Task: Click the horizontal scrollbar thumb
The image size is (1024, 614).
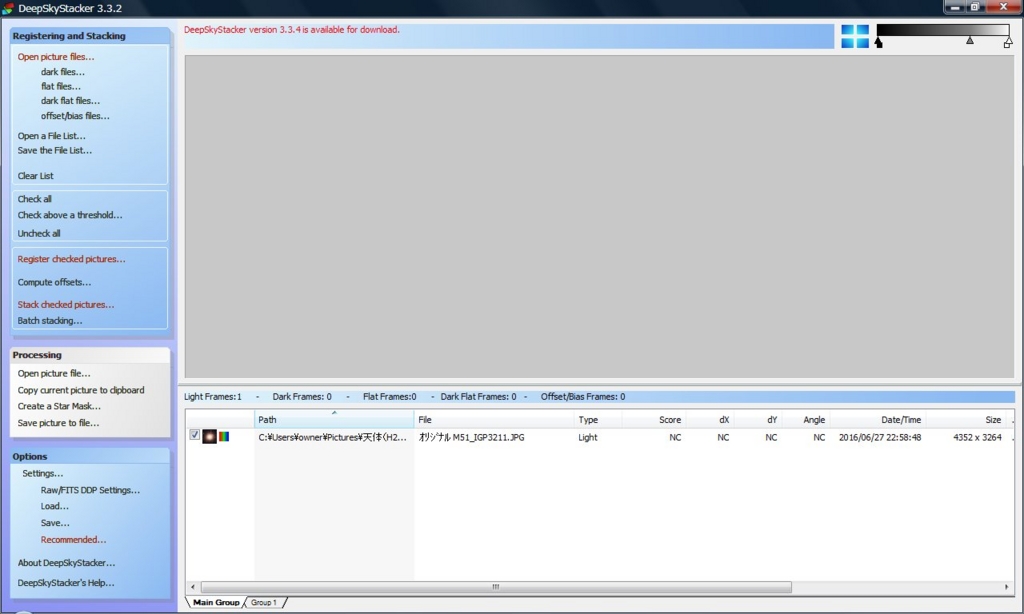Action: pyautogui.click(x=496, y=587)
